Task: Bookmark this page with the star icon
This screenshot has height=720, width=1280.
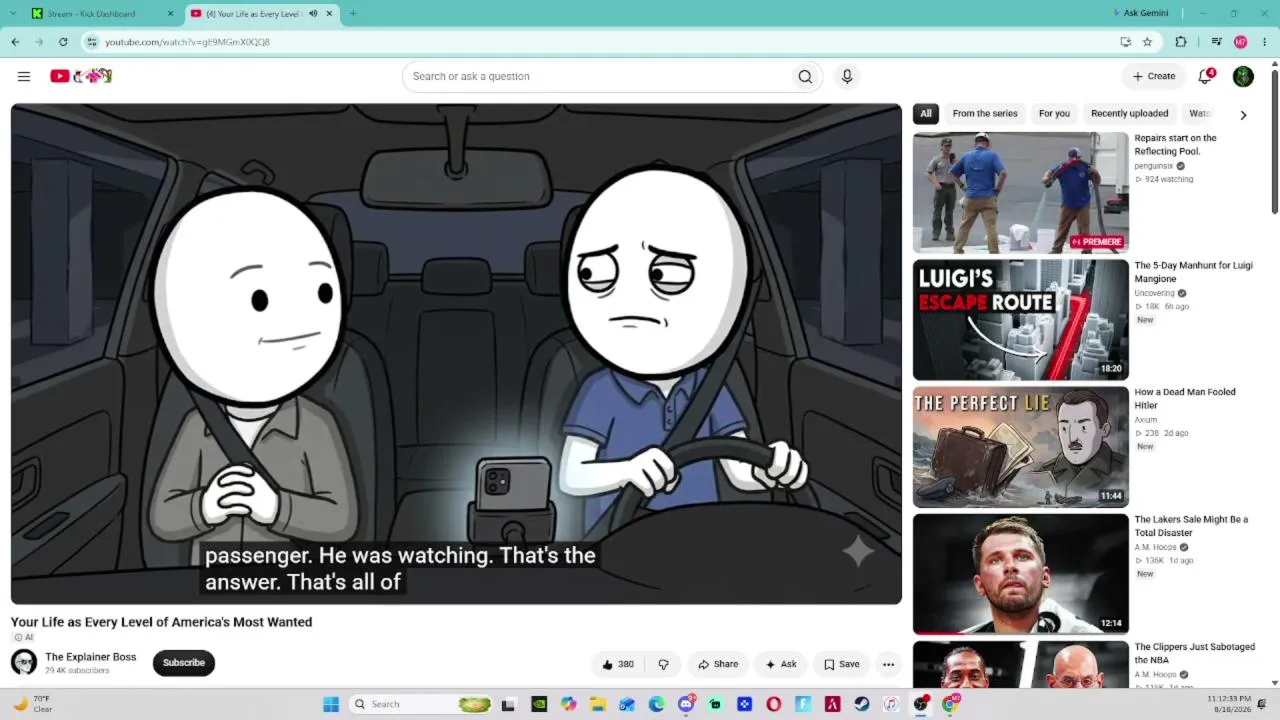Action: tap(1147, 42)
